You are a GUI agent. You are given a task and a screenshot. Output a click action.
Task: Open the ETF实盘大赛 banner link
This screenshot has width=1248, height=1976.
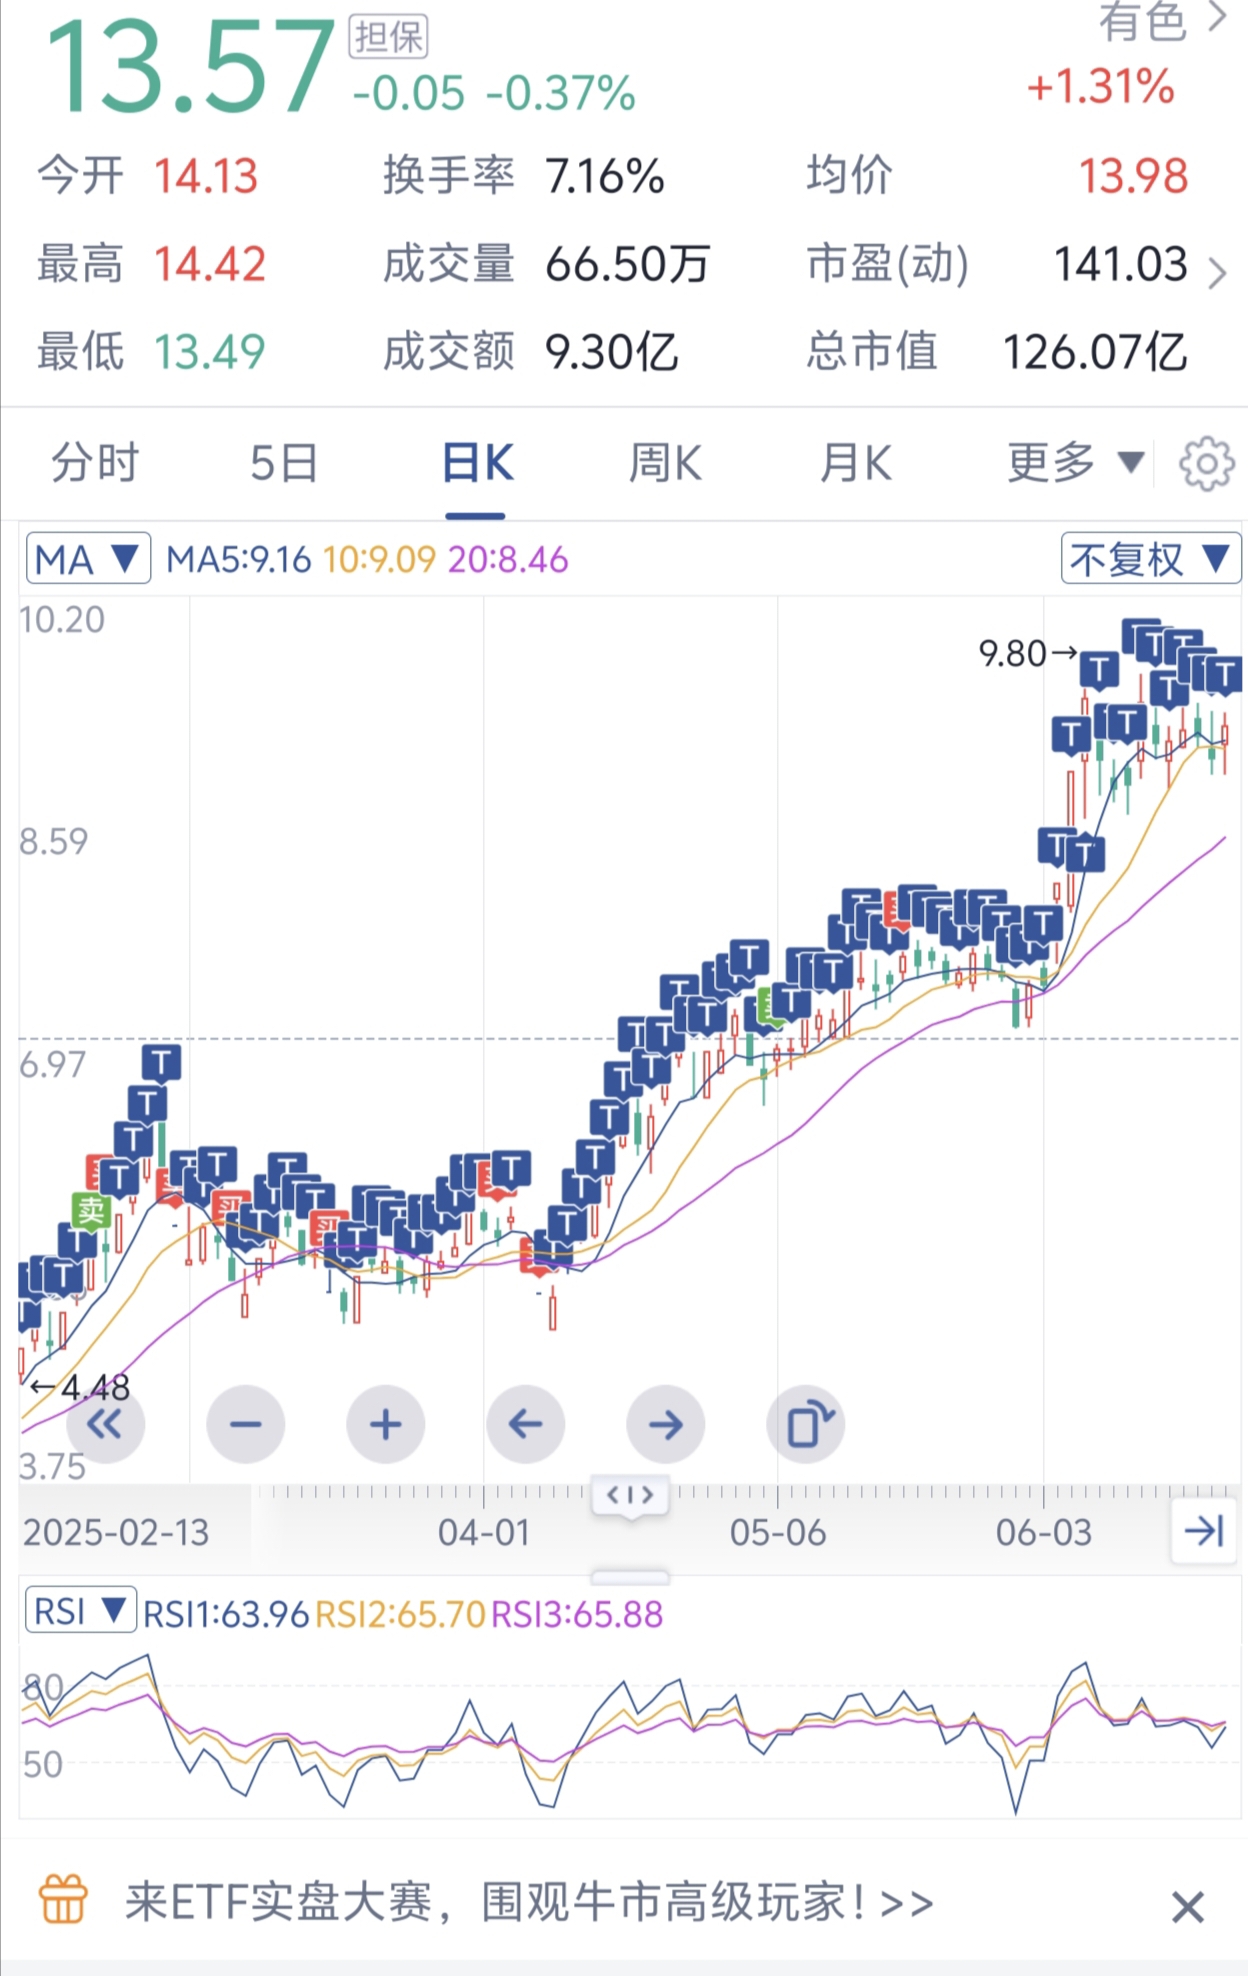(530, 1901)
